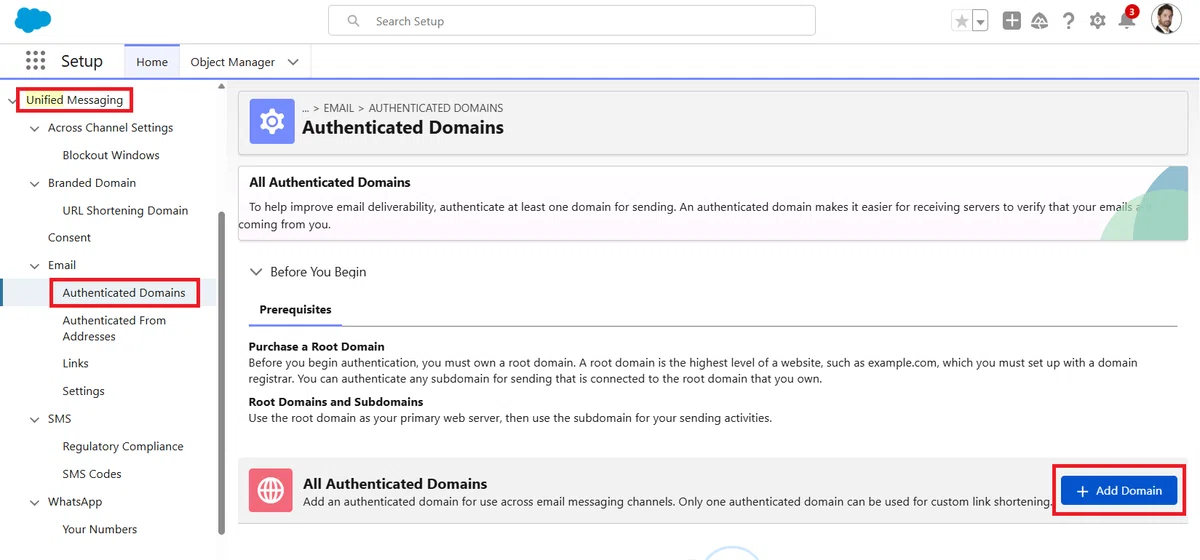Focus the Search Setup field
1200x560 pixels.
coord(572,21)
